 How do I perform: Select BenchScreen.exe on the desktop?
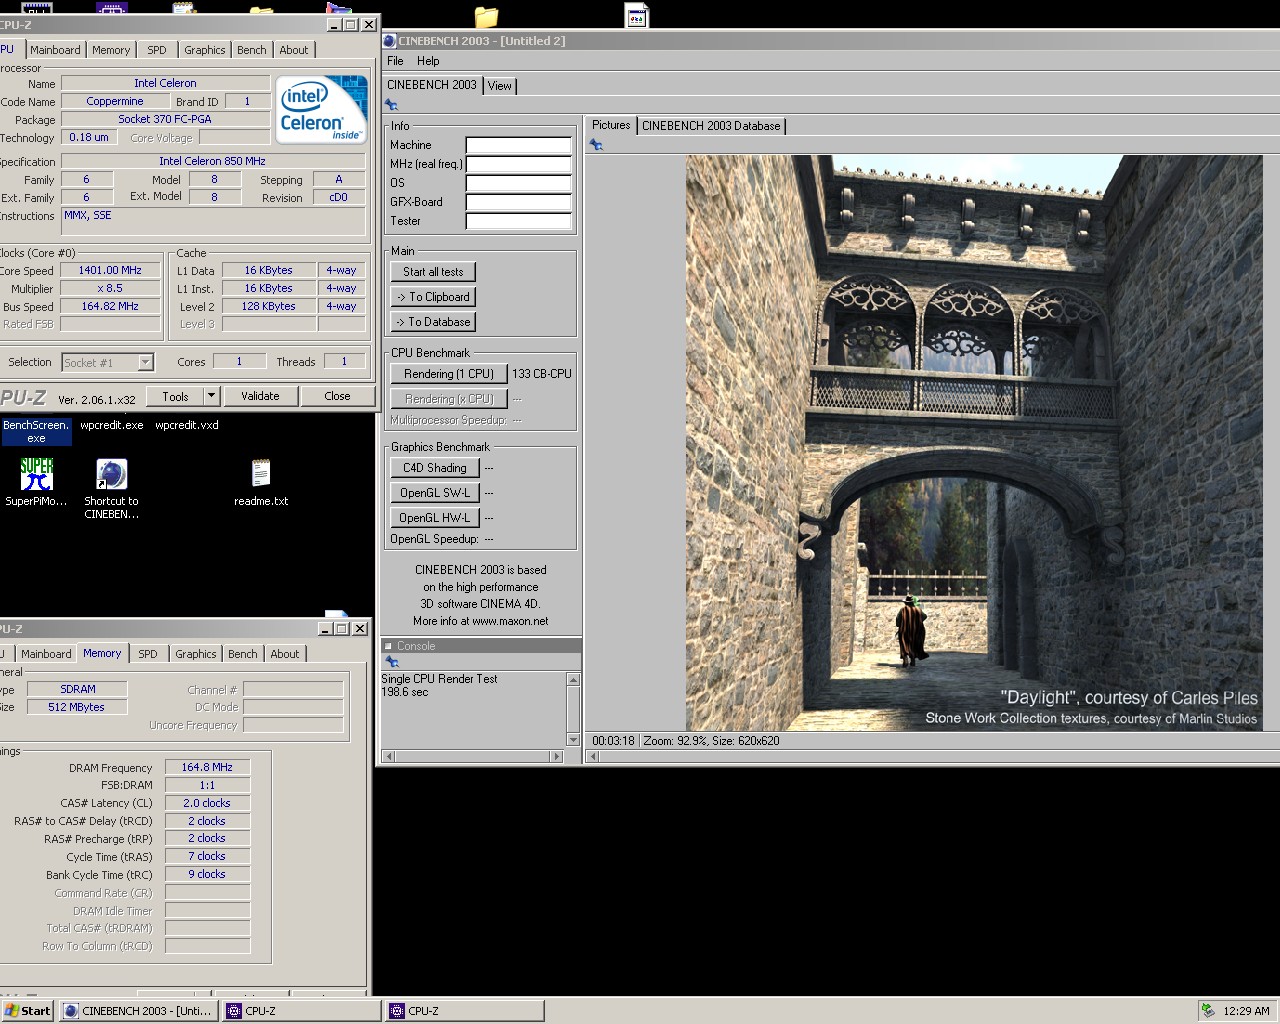(36, 431)
